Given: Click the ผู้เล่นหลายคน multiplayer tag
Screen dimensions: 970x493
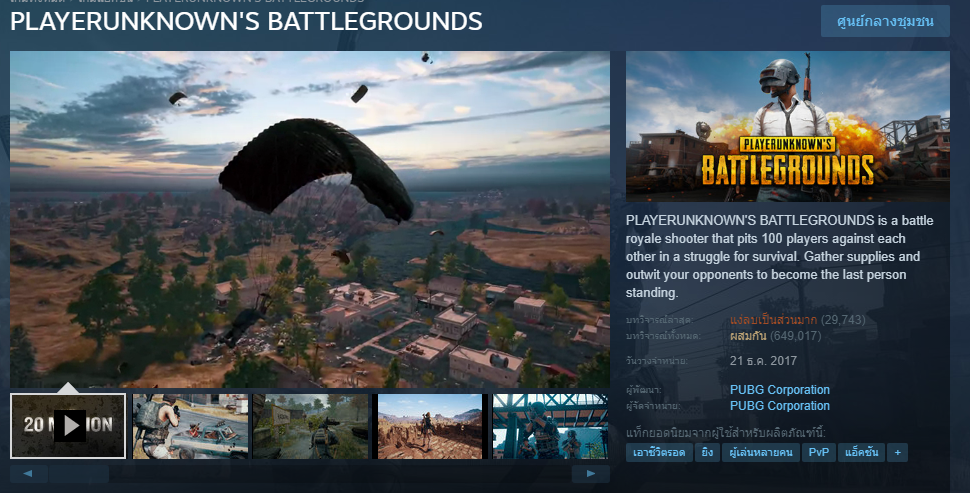Looking at the screenshot, I should pyautogui.click(x=761, y=452).
